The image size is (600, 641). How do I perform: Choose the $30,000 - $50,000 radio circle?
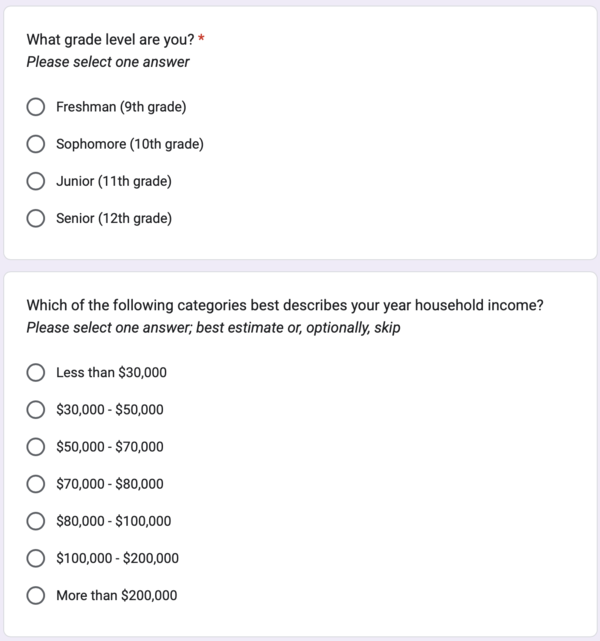[x=36, y=410]
